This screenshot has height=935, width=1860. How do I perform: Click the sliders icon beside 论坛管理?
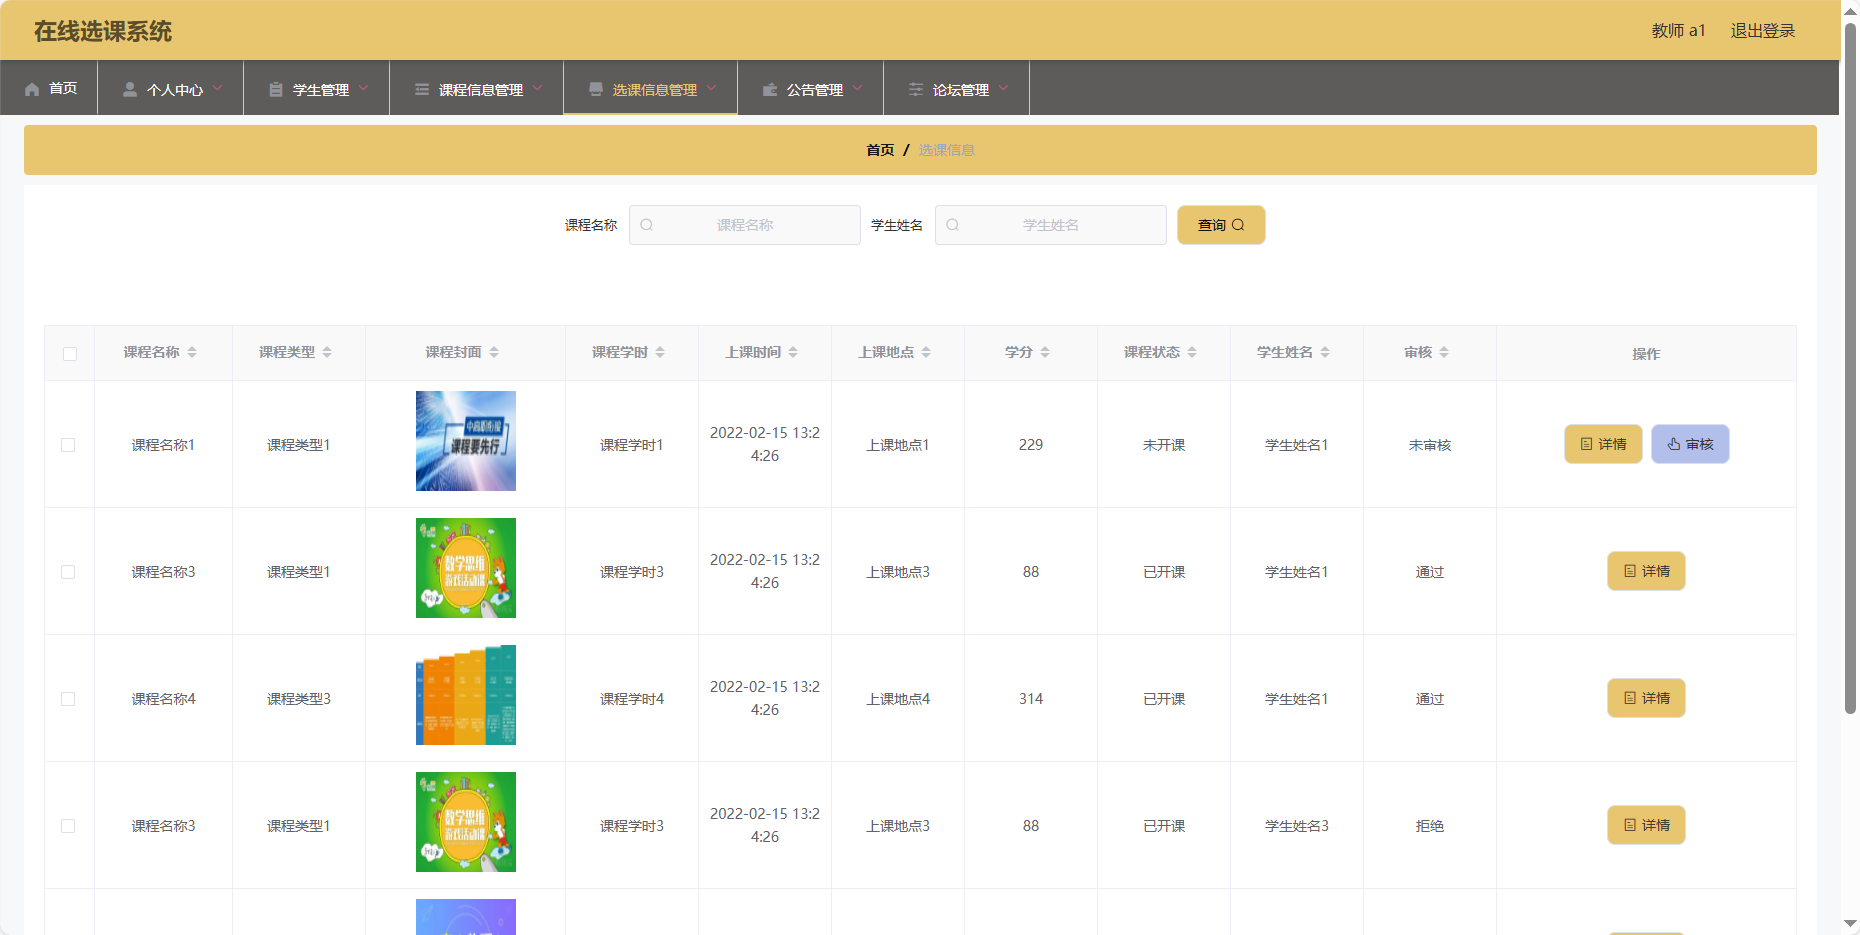(916, 89)
